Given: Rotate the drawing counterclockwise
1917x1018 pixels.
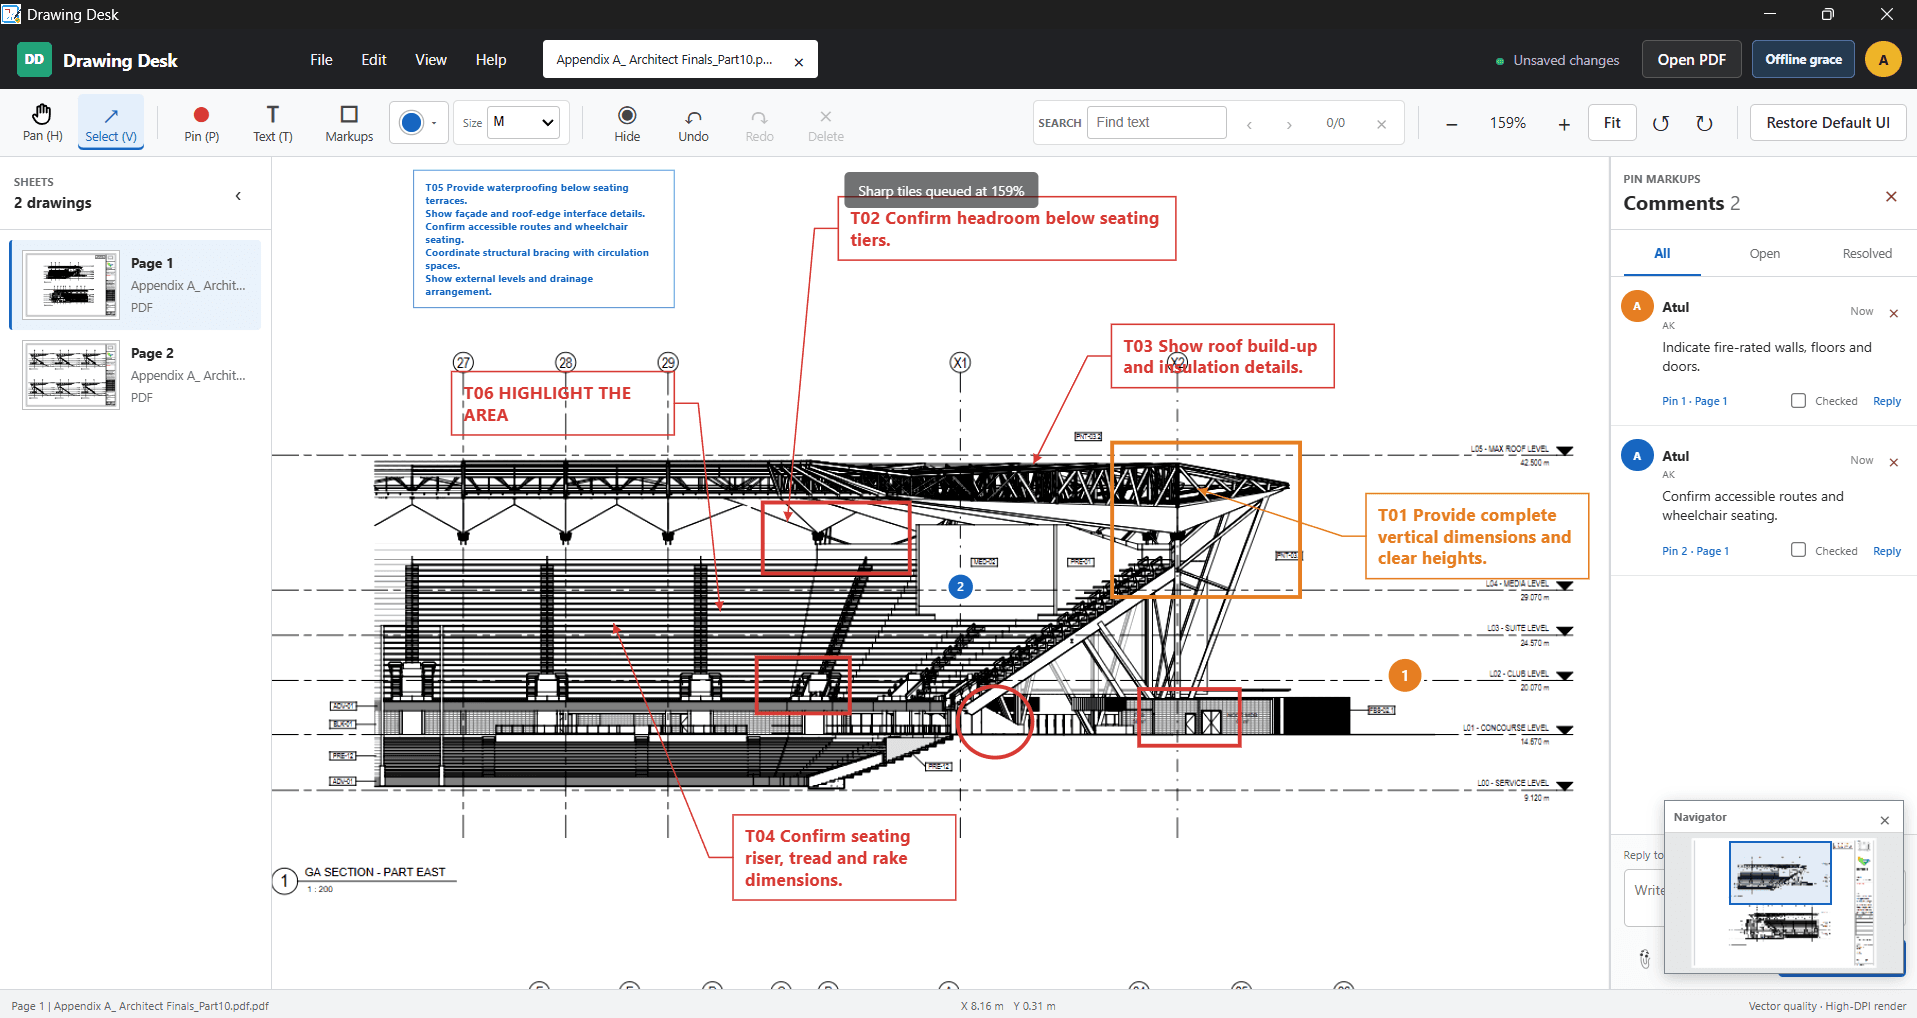Looking at the screenshot, I should click(x=1661, y=123).
